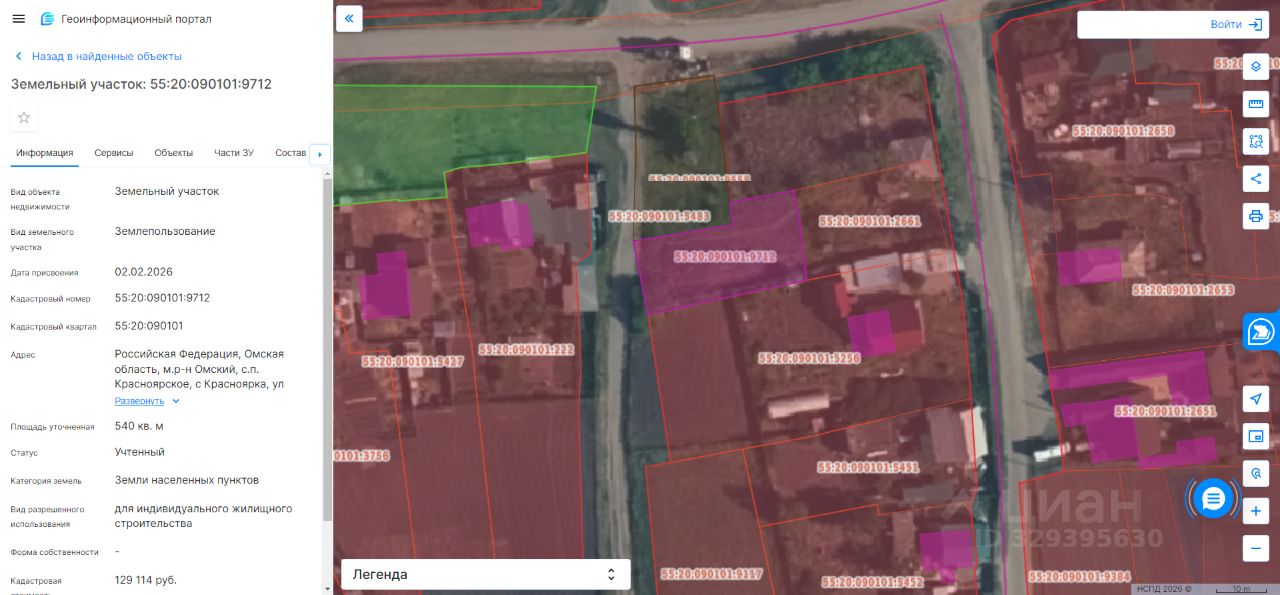Click the Землепользование value

(165, 231)
